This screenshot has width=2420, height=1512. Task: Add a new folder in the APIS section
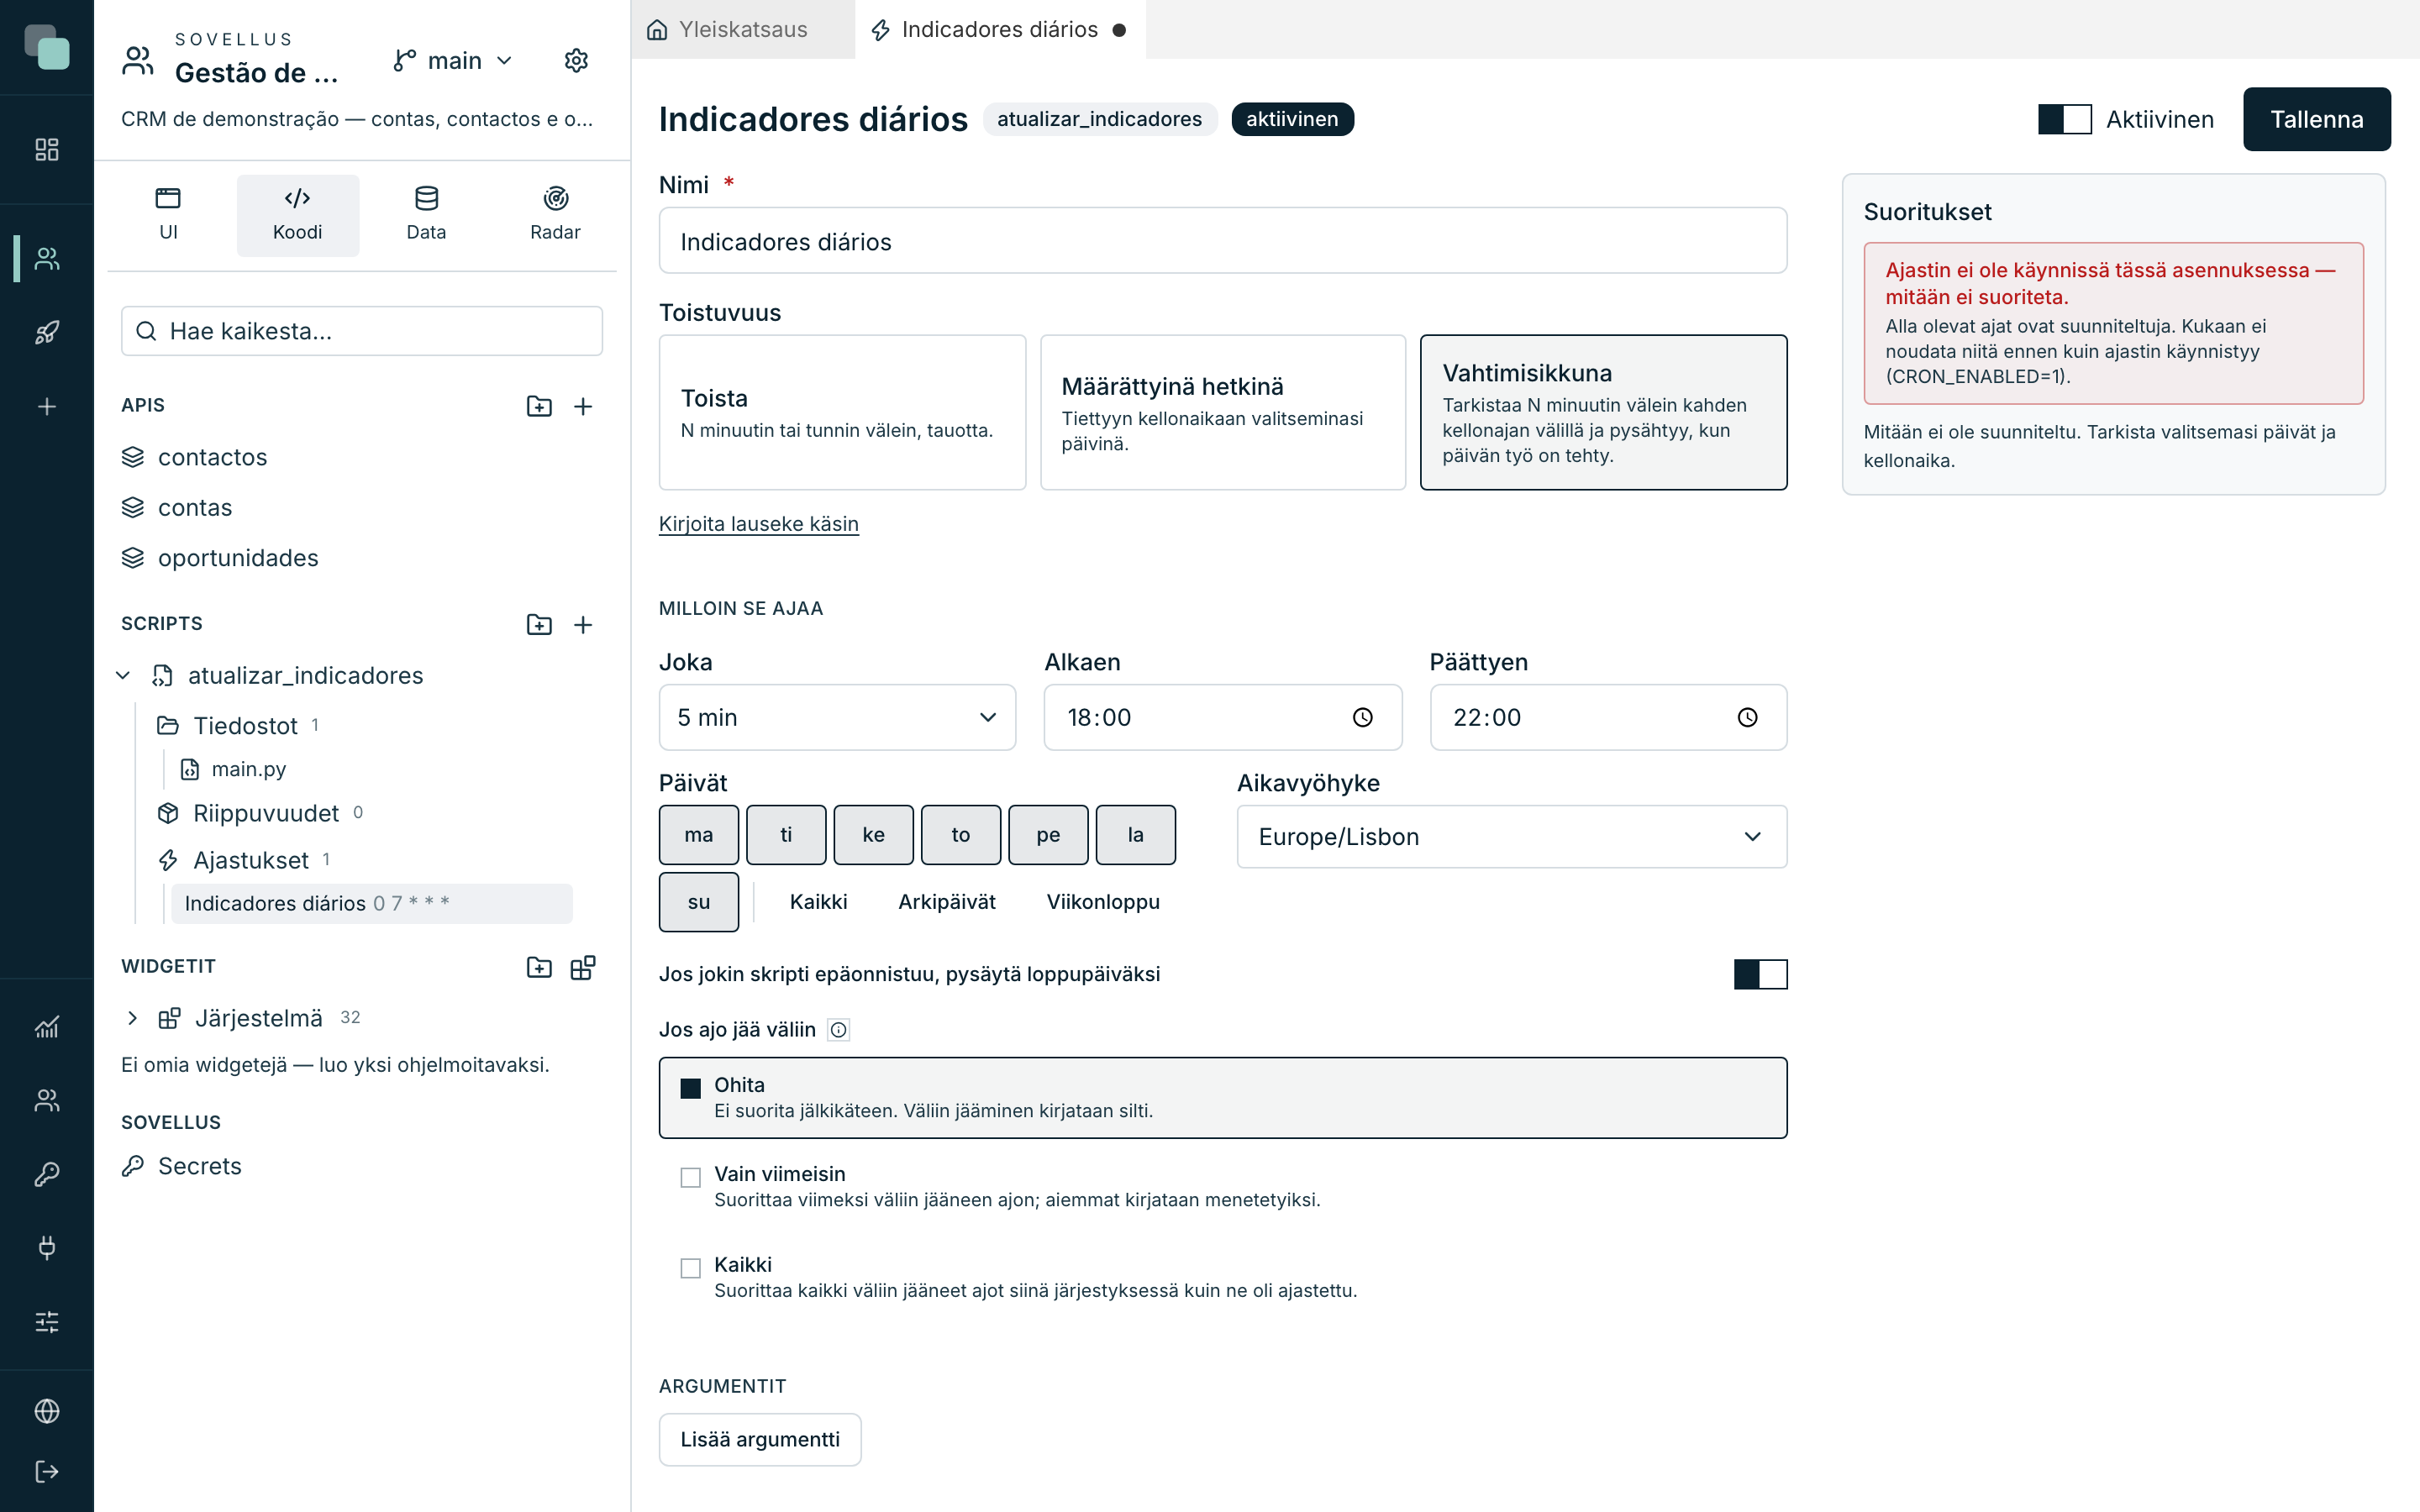point(539,406)
